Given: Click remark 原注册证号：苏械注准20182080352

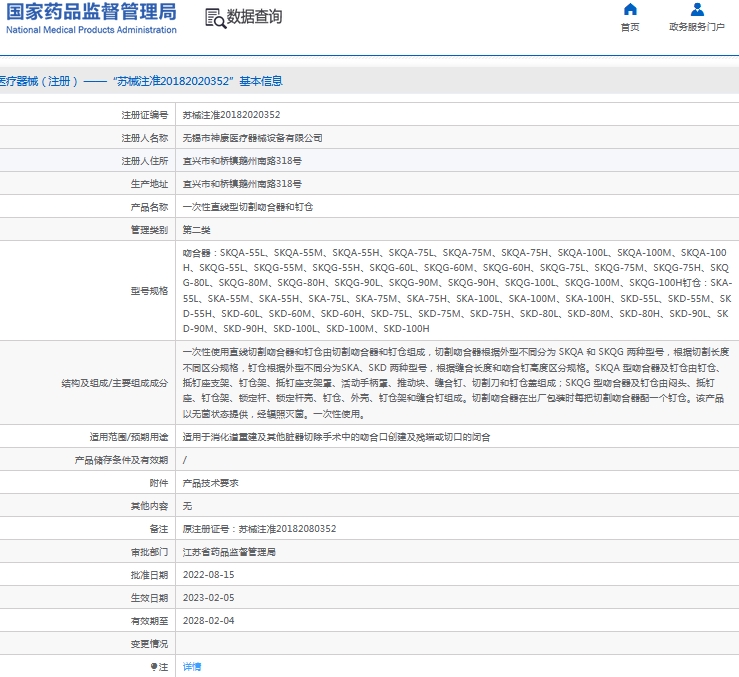Looking at the screenshot, I should pyautogui.click(x=260, y=528).
